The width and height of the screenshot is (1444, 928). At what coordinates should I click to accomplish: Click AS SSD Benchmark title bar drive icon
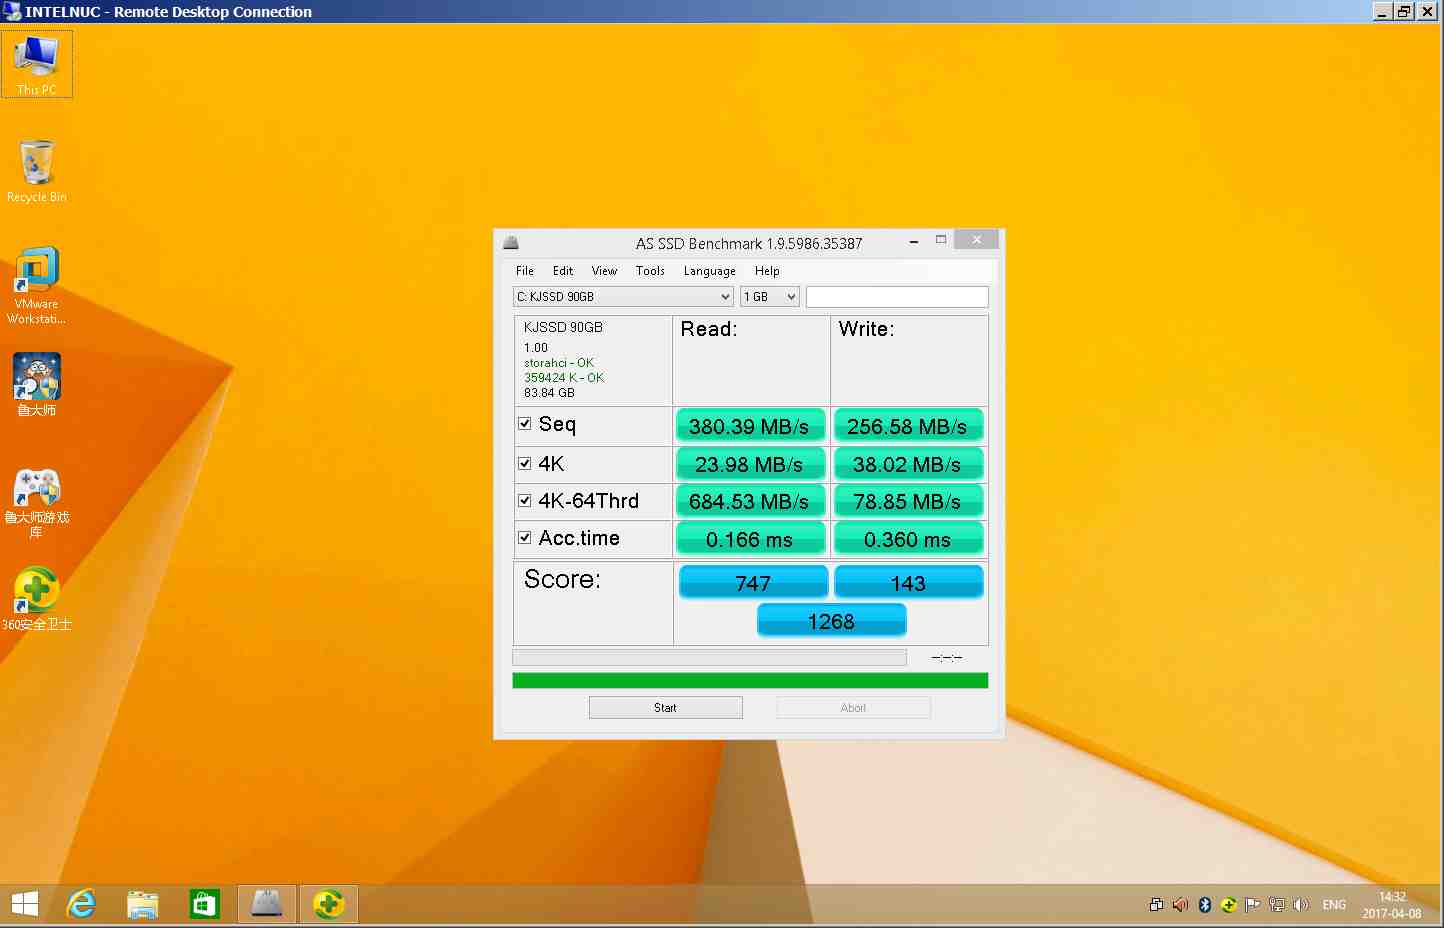(x=511, y=242)
